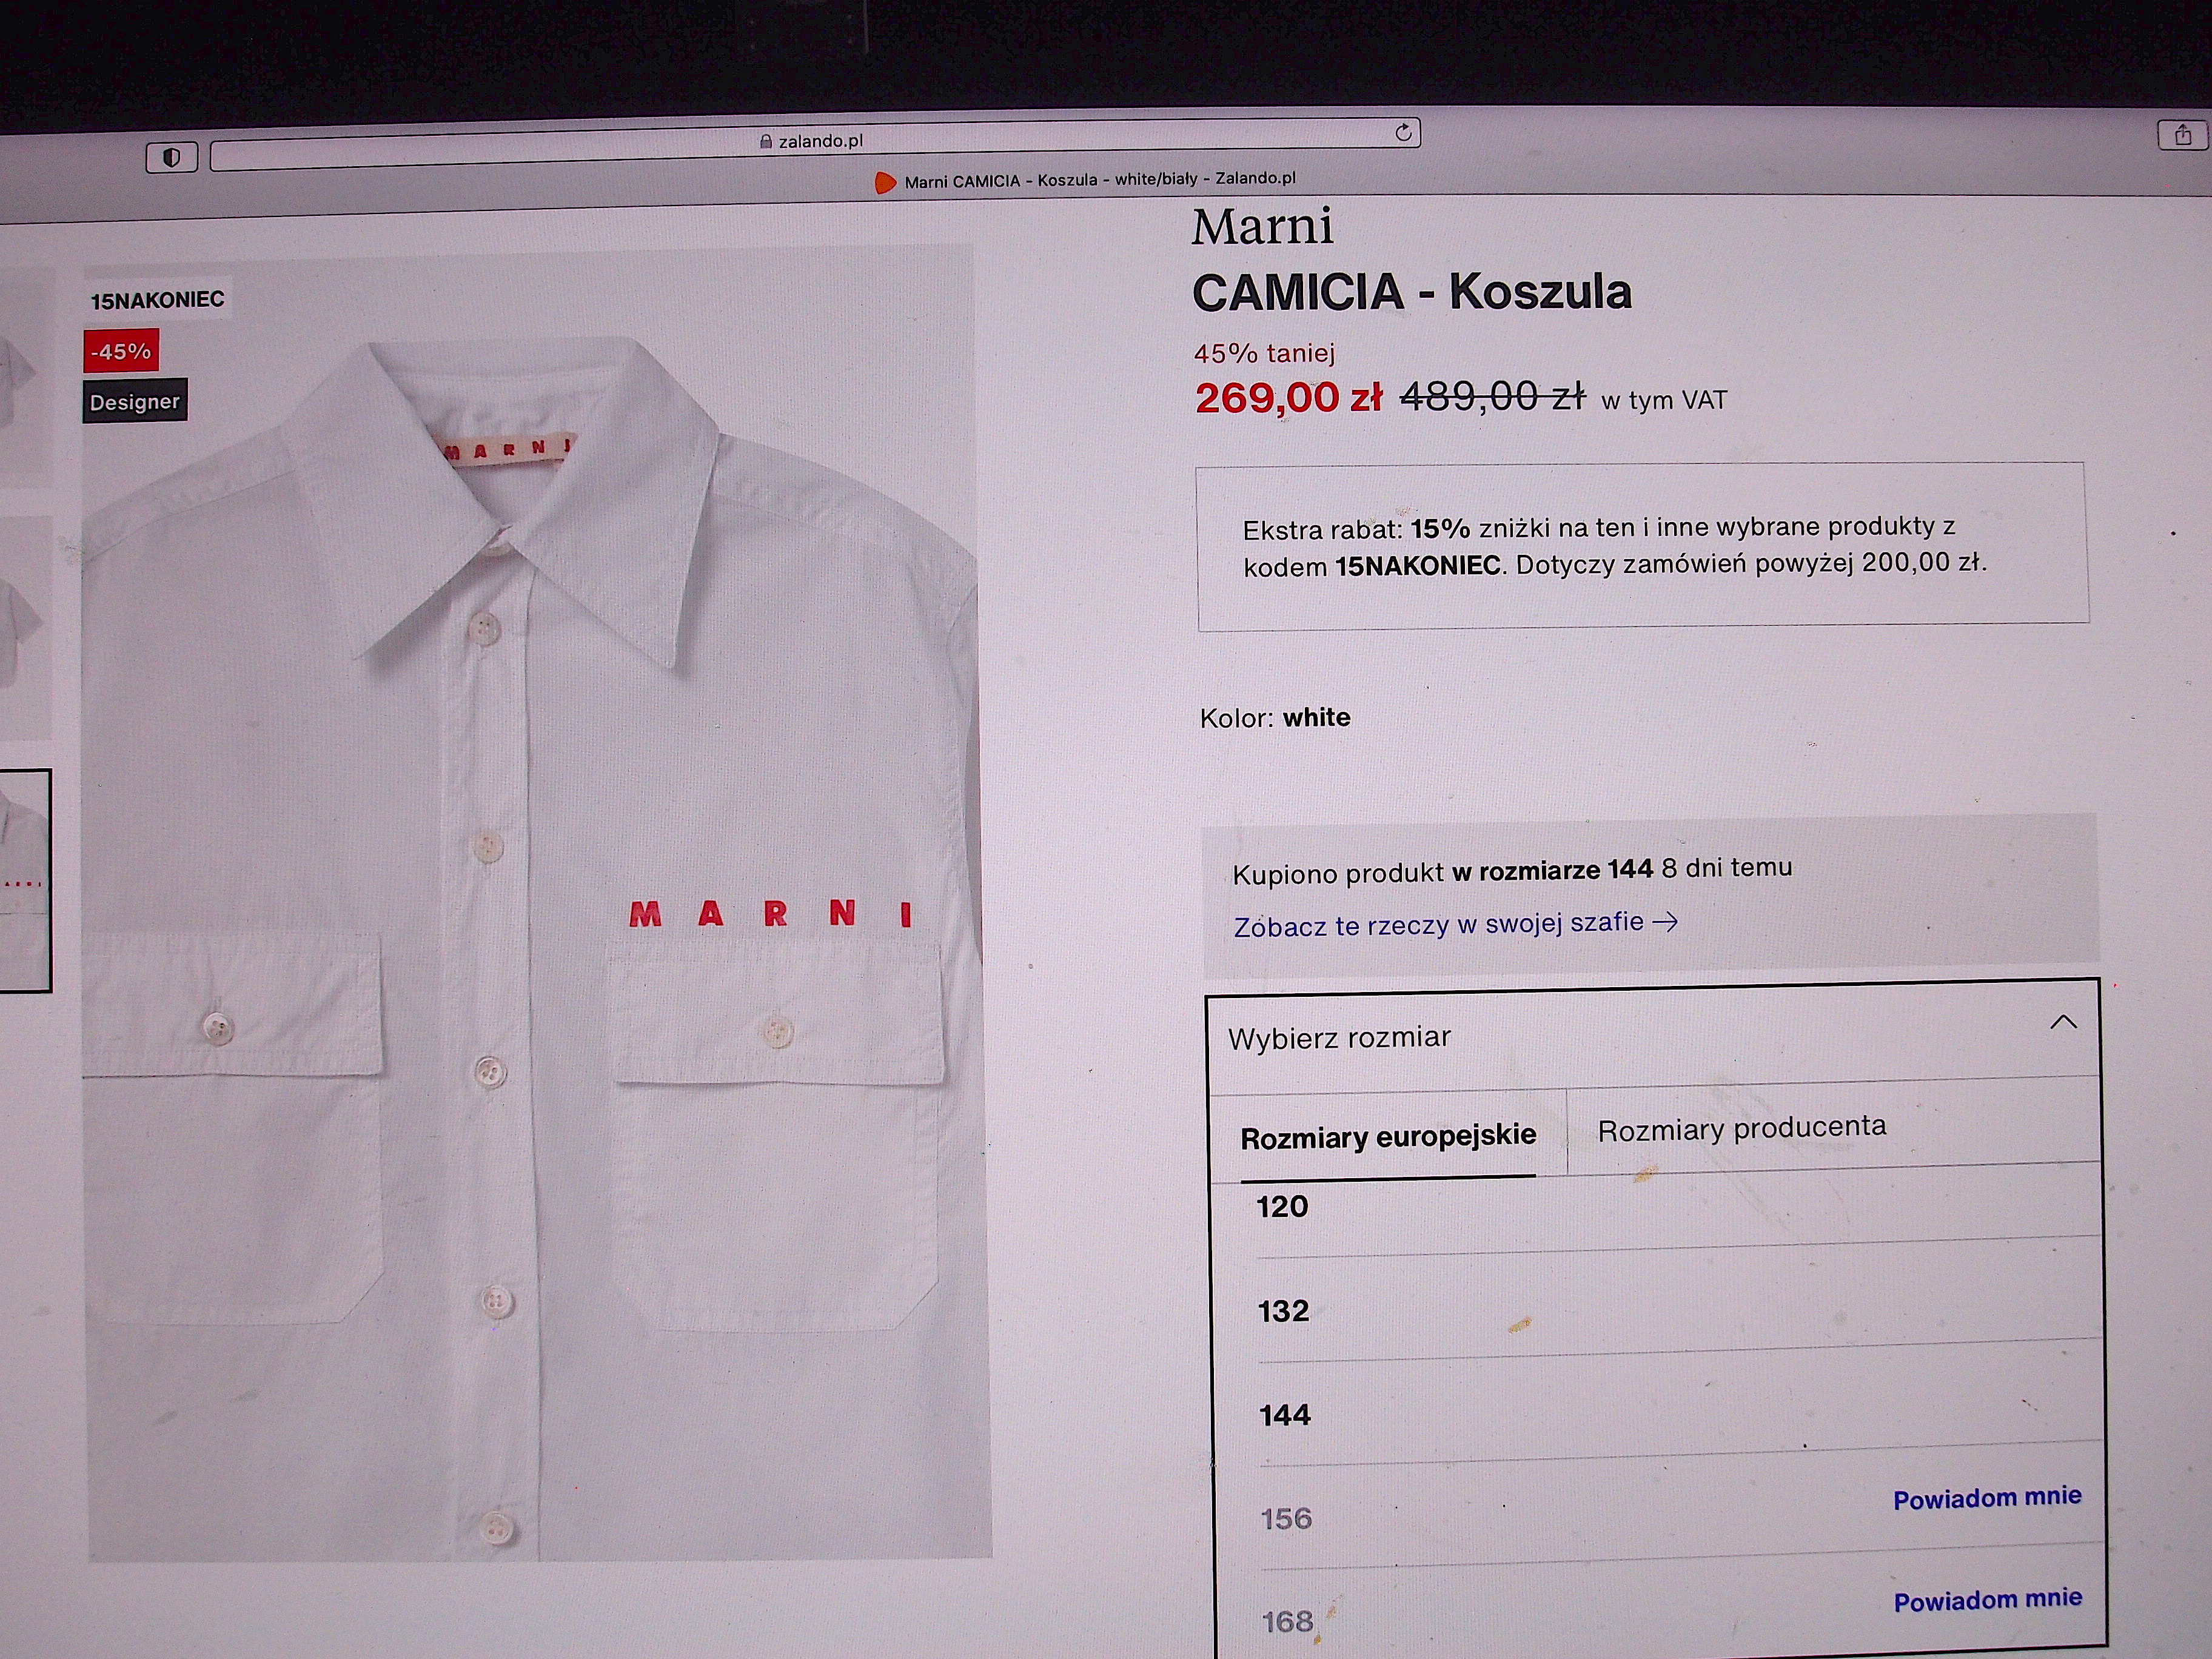Click the red -45% discount badge

coord(121,352)
